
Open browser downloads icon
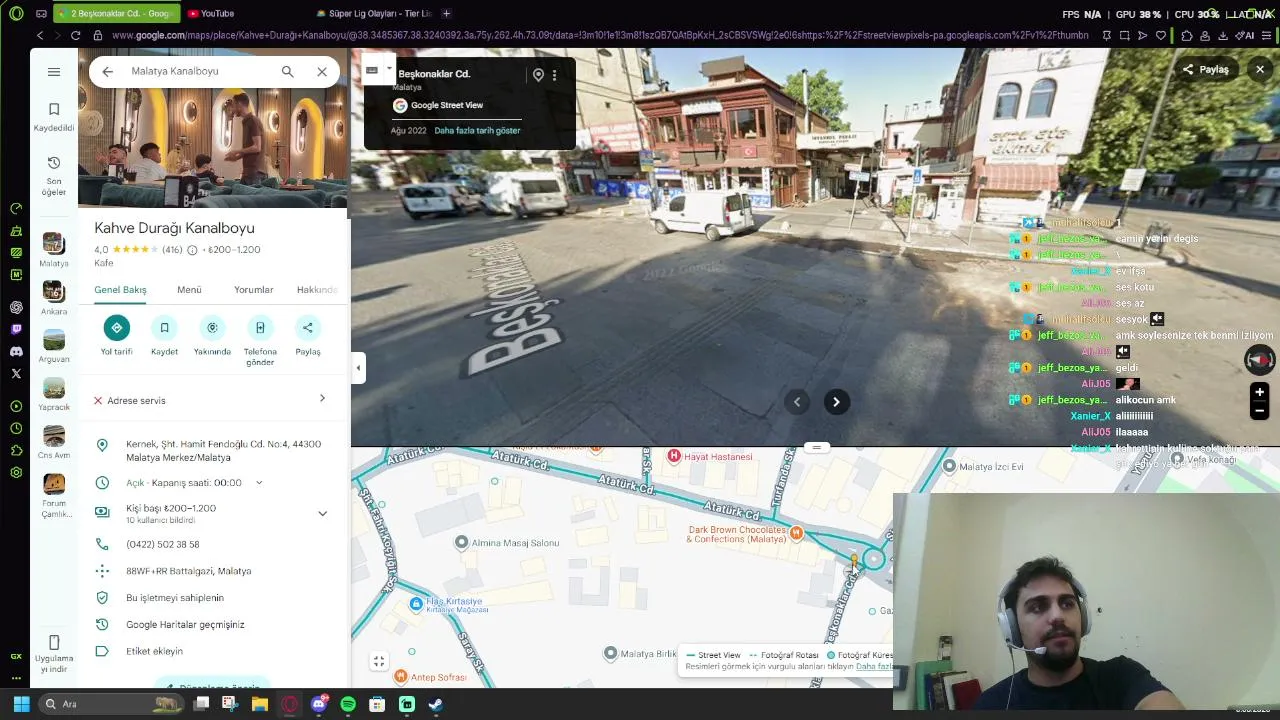point(1222,36)
